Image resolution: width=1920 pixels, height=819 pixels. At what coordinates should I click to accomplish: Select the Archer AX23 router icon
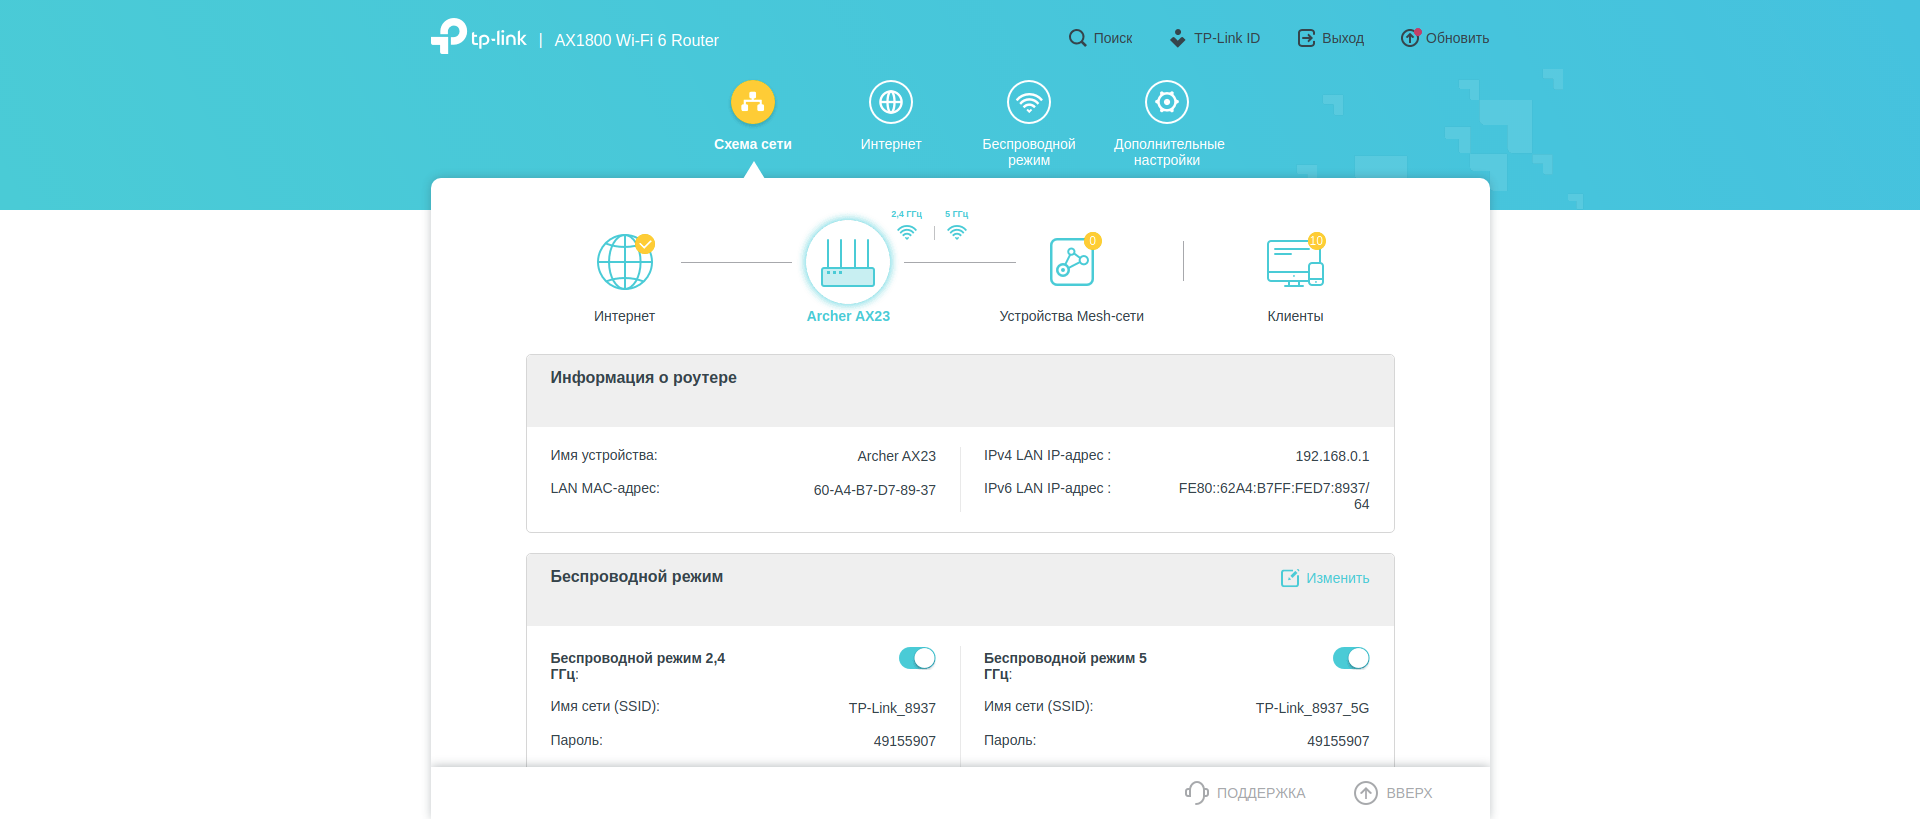point(847,262)
